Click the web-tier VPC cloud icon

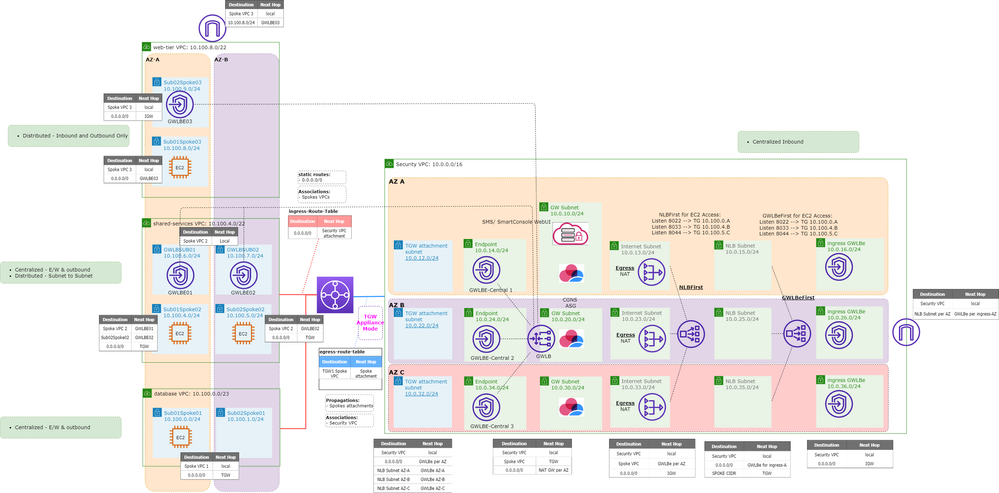coord(147,47)
